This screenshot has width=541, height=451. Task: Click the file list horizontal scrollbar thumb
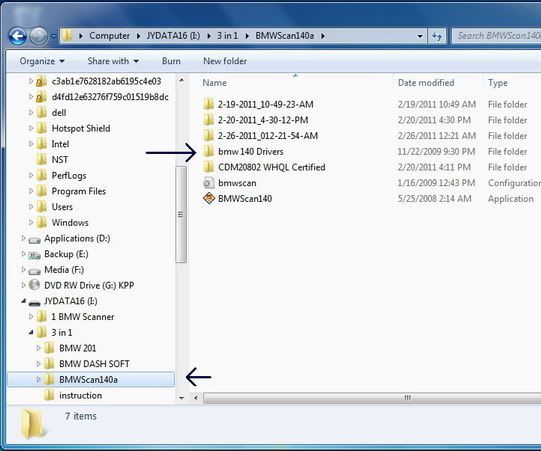point(372,398)
